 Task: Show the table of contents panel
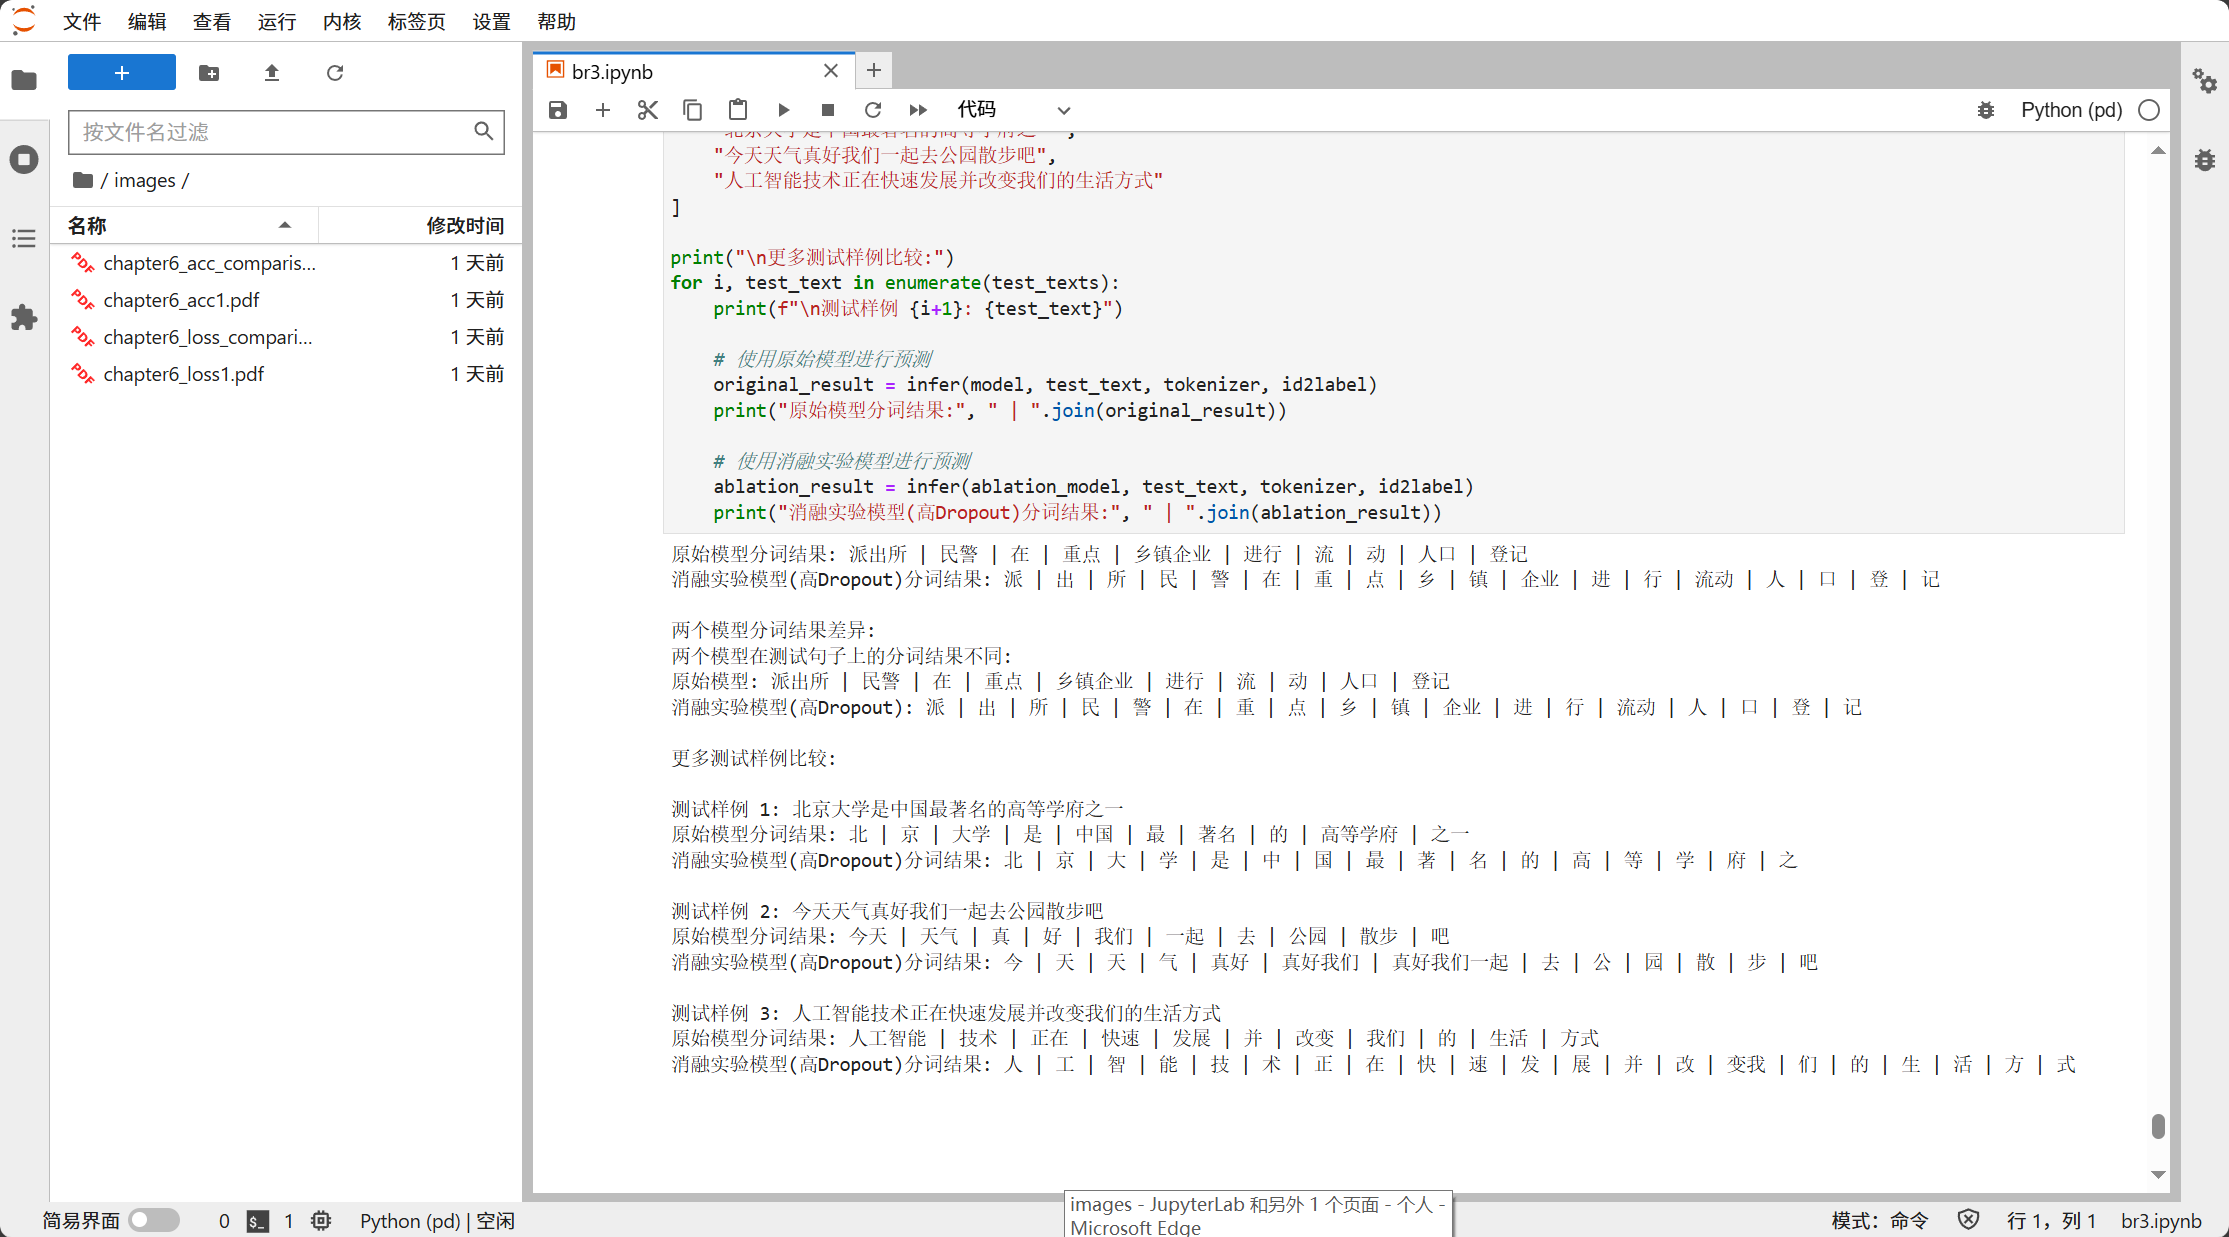point(24,238)
